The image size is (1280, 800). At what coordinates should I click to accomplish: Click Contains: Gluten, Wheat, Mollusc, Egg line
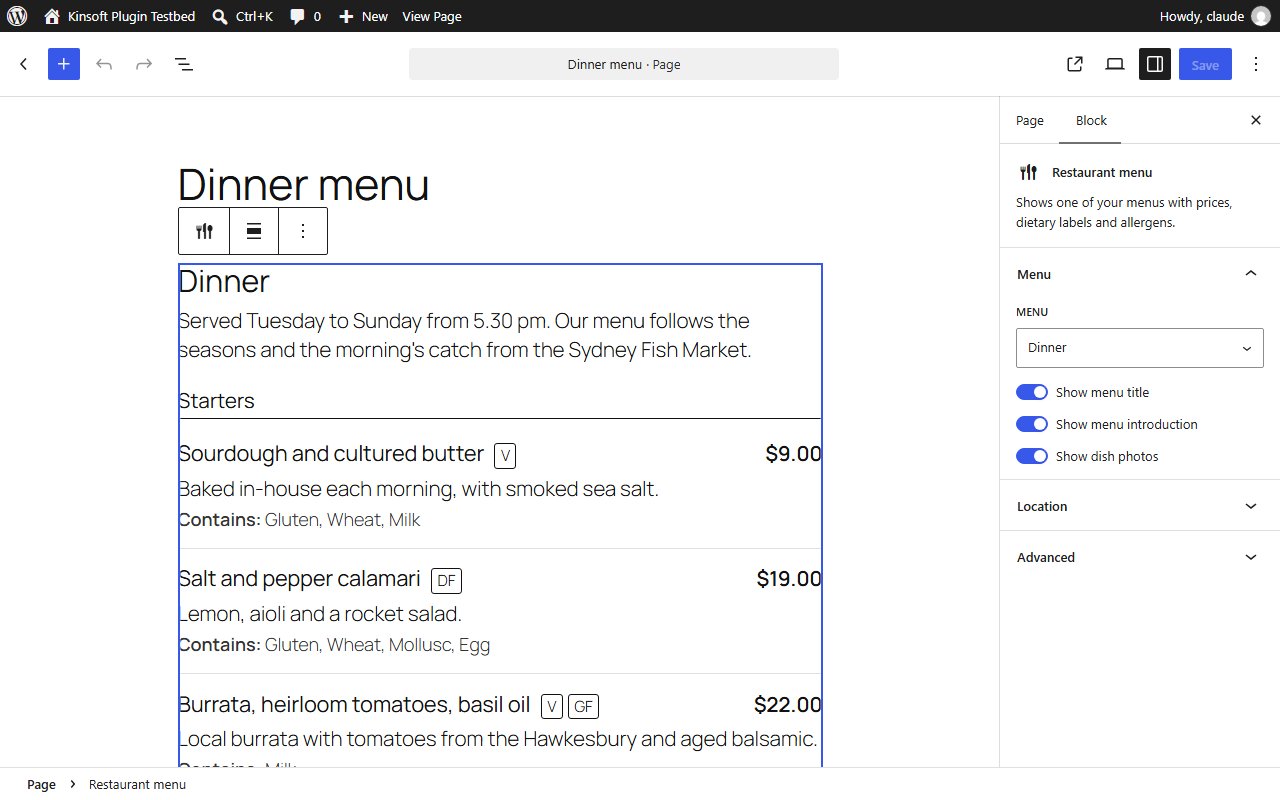pos(334,645)
